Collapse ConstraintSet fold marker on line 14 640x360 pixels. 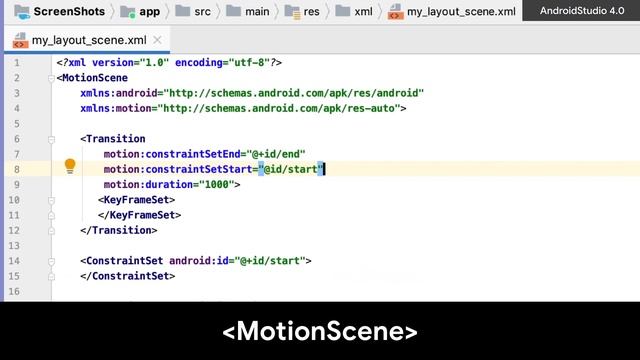[x=51, y=261]
